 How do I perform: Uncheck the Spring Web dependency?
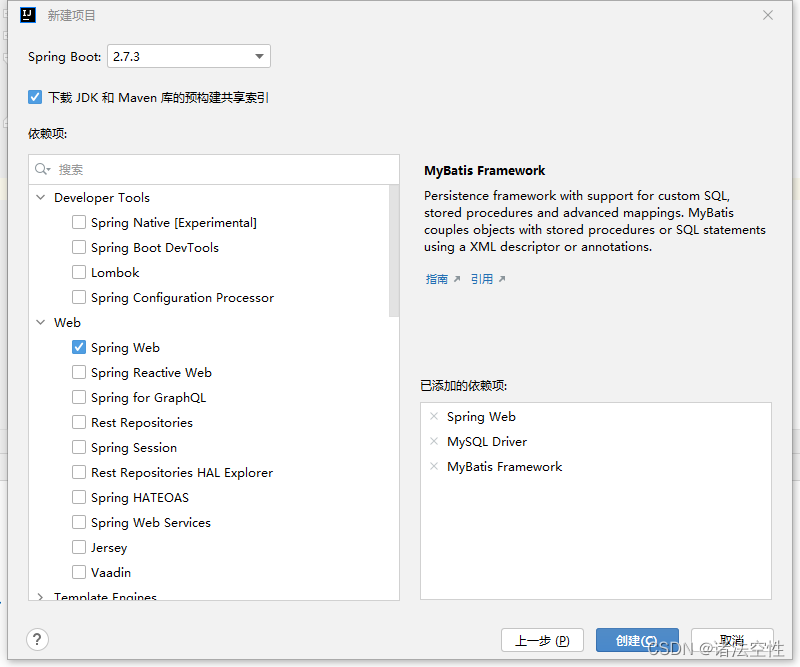click(79, 348)
